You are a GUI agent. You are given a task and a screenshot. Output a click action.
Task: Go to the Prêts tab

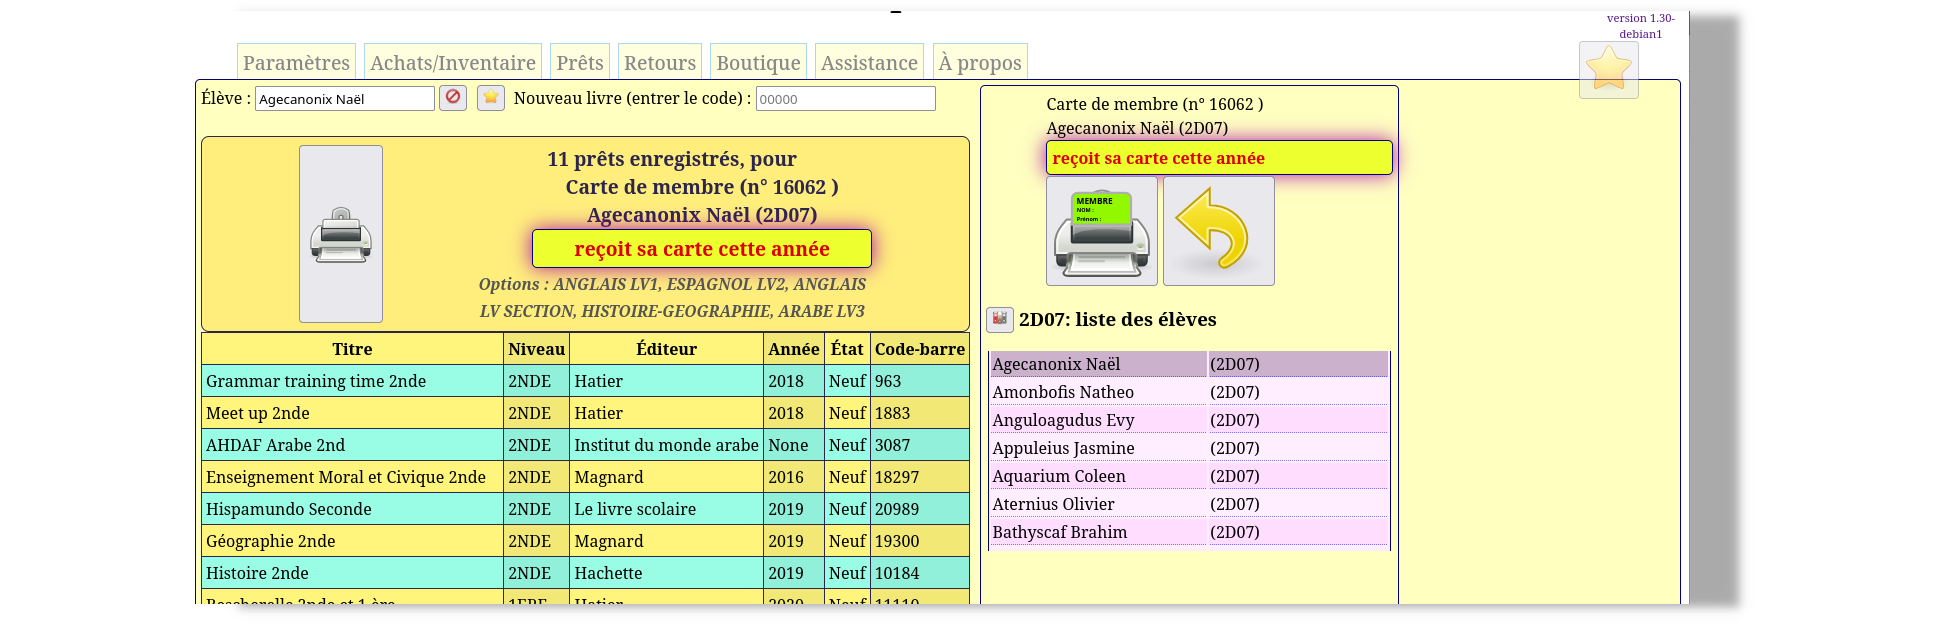coord(580,63)
